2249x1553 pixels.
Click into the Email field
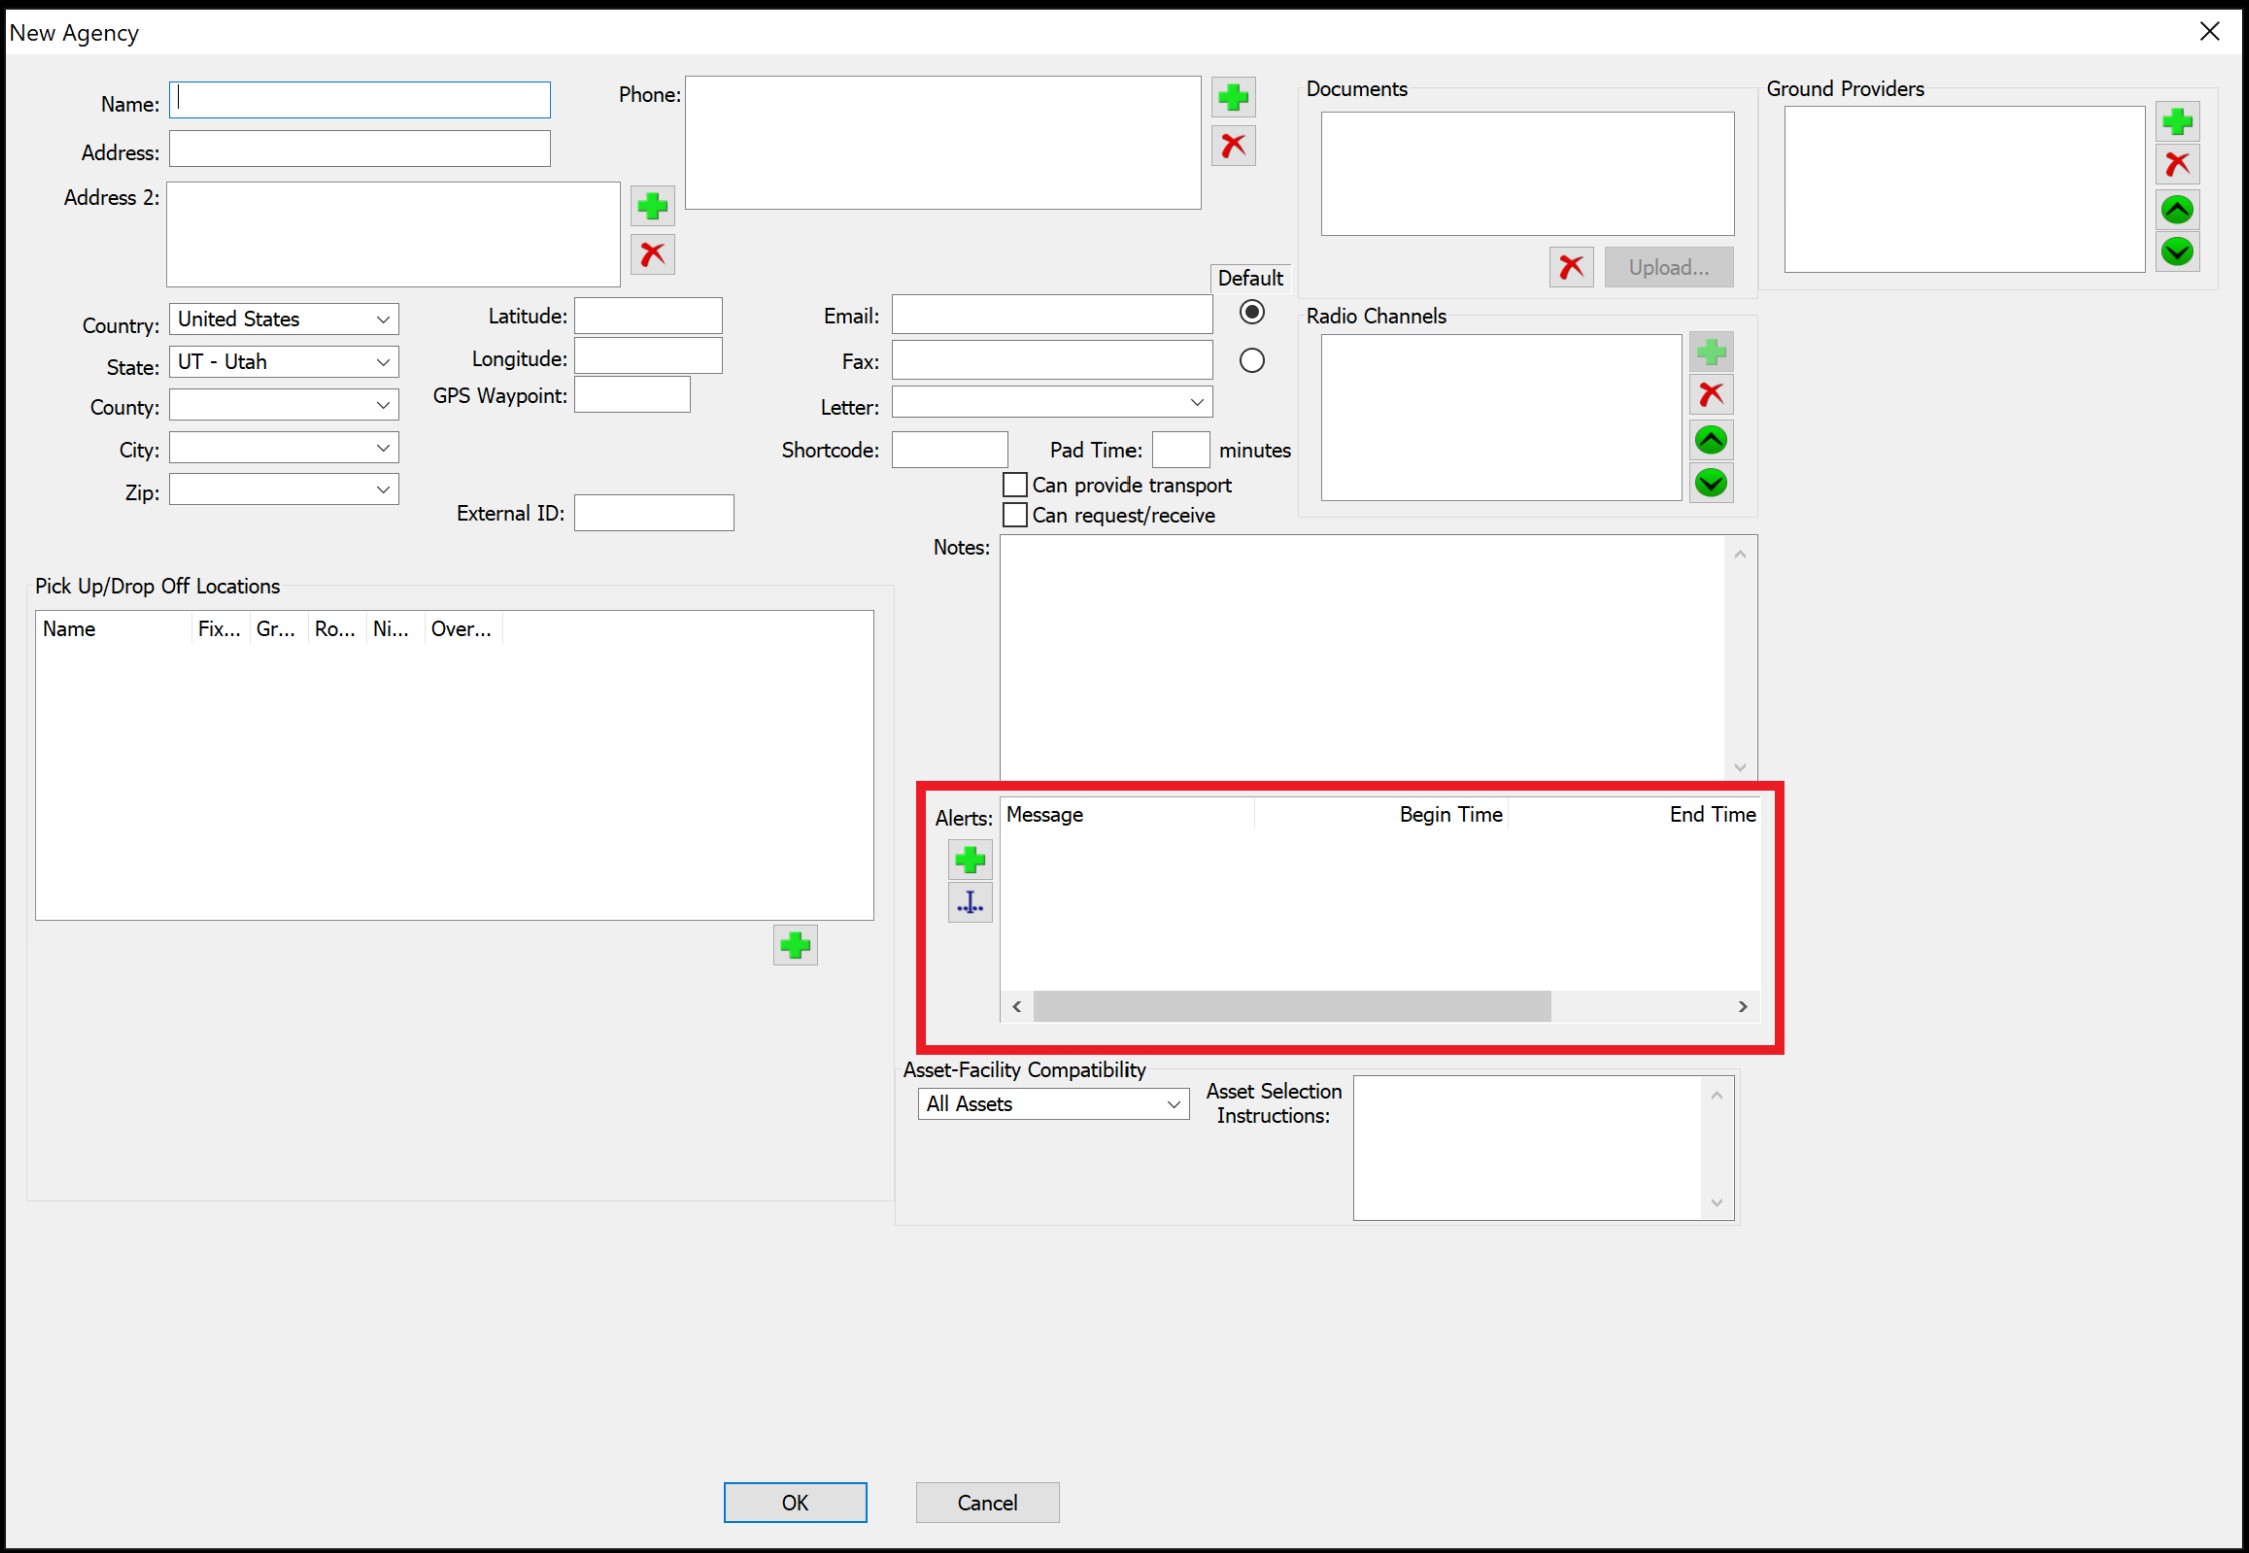click(1052, 314)
